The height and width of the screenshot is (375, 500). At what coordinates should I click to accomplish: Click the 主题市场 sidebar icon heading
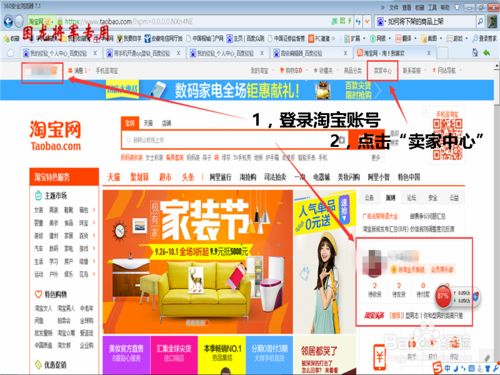pyautogui.click(x=51, y=195)
